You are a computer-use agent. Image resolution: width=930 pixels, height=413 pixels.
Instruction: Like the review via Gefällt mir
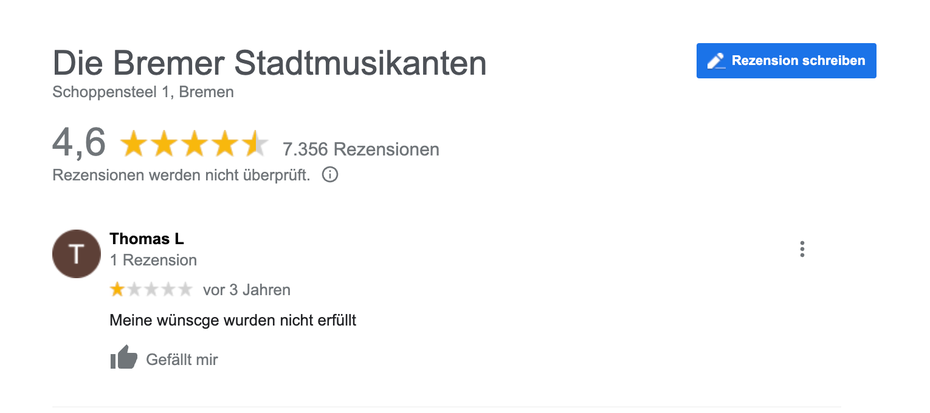click(x=181, y=359)
